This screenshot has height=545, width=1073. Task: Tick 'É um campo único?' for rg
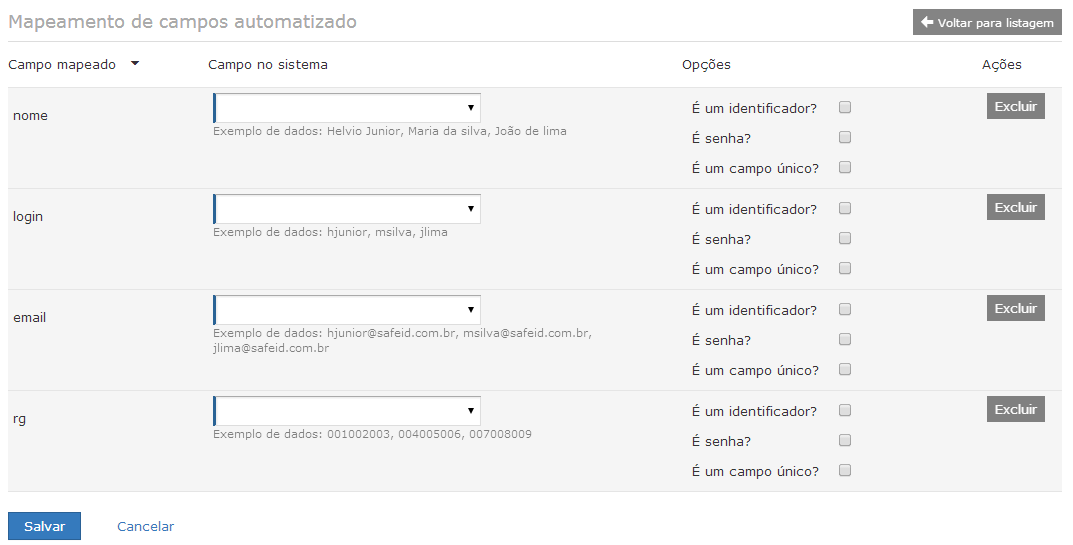845,470
